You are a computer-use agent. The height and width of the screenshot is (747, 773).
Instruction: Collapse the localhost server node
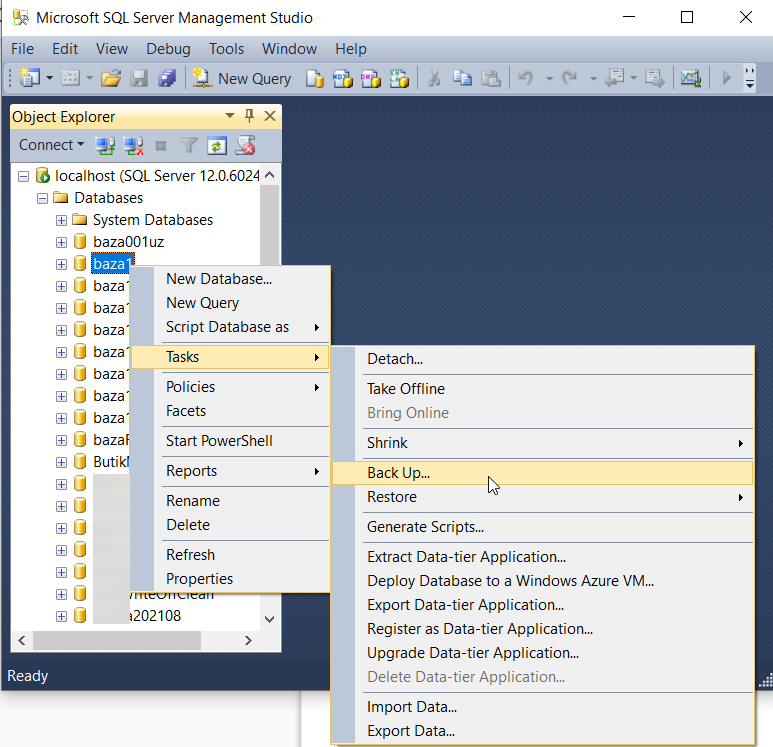point(23,177)
